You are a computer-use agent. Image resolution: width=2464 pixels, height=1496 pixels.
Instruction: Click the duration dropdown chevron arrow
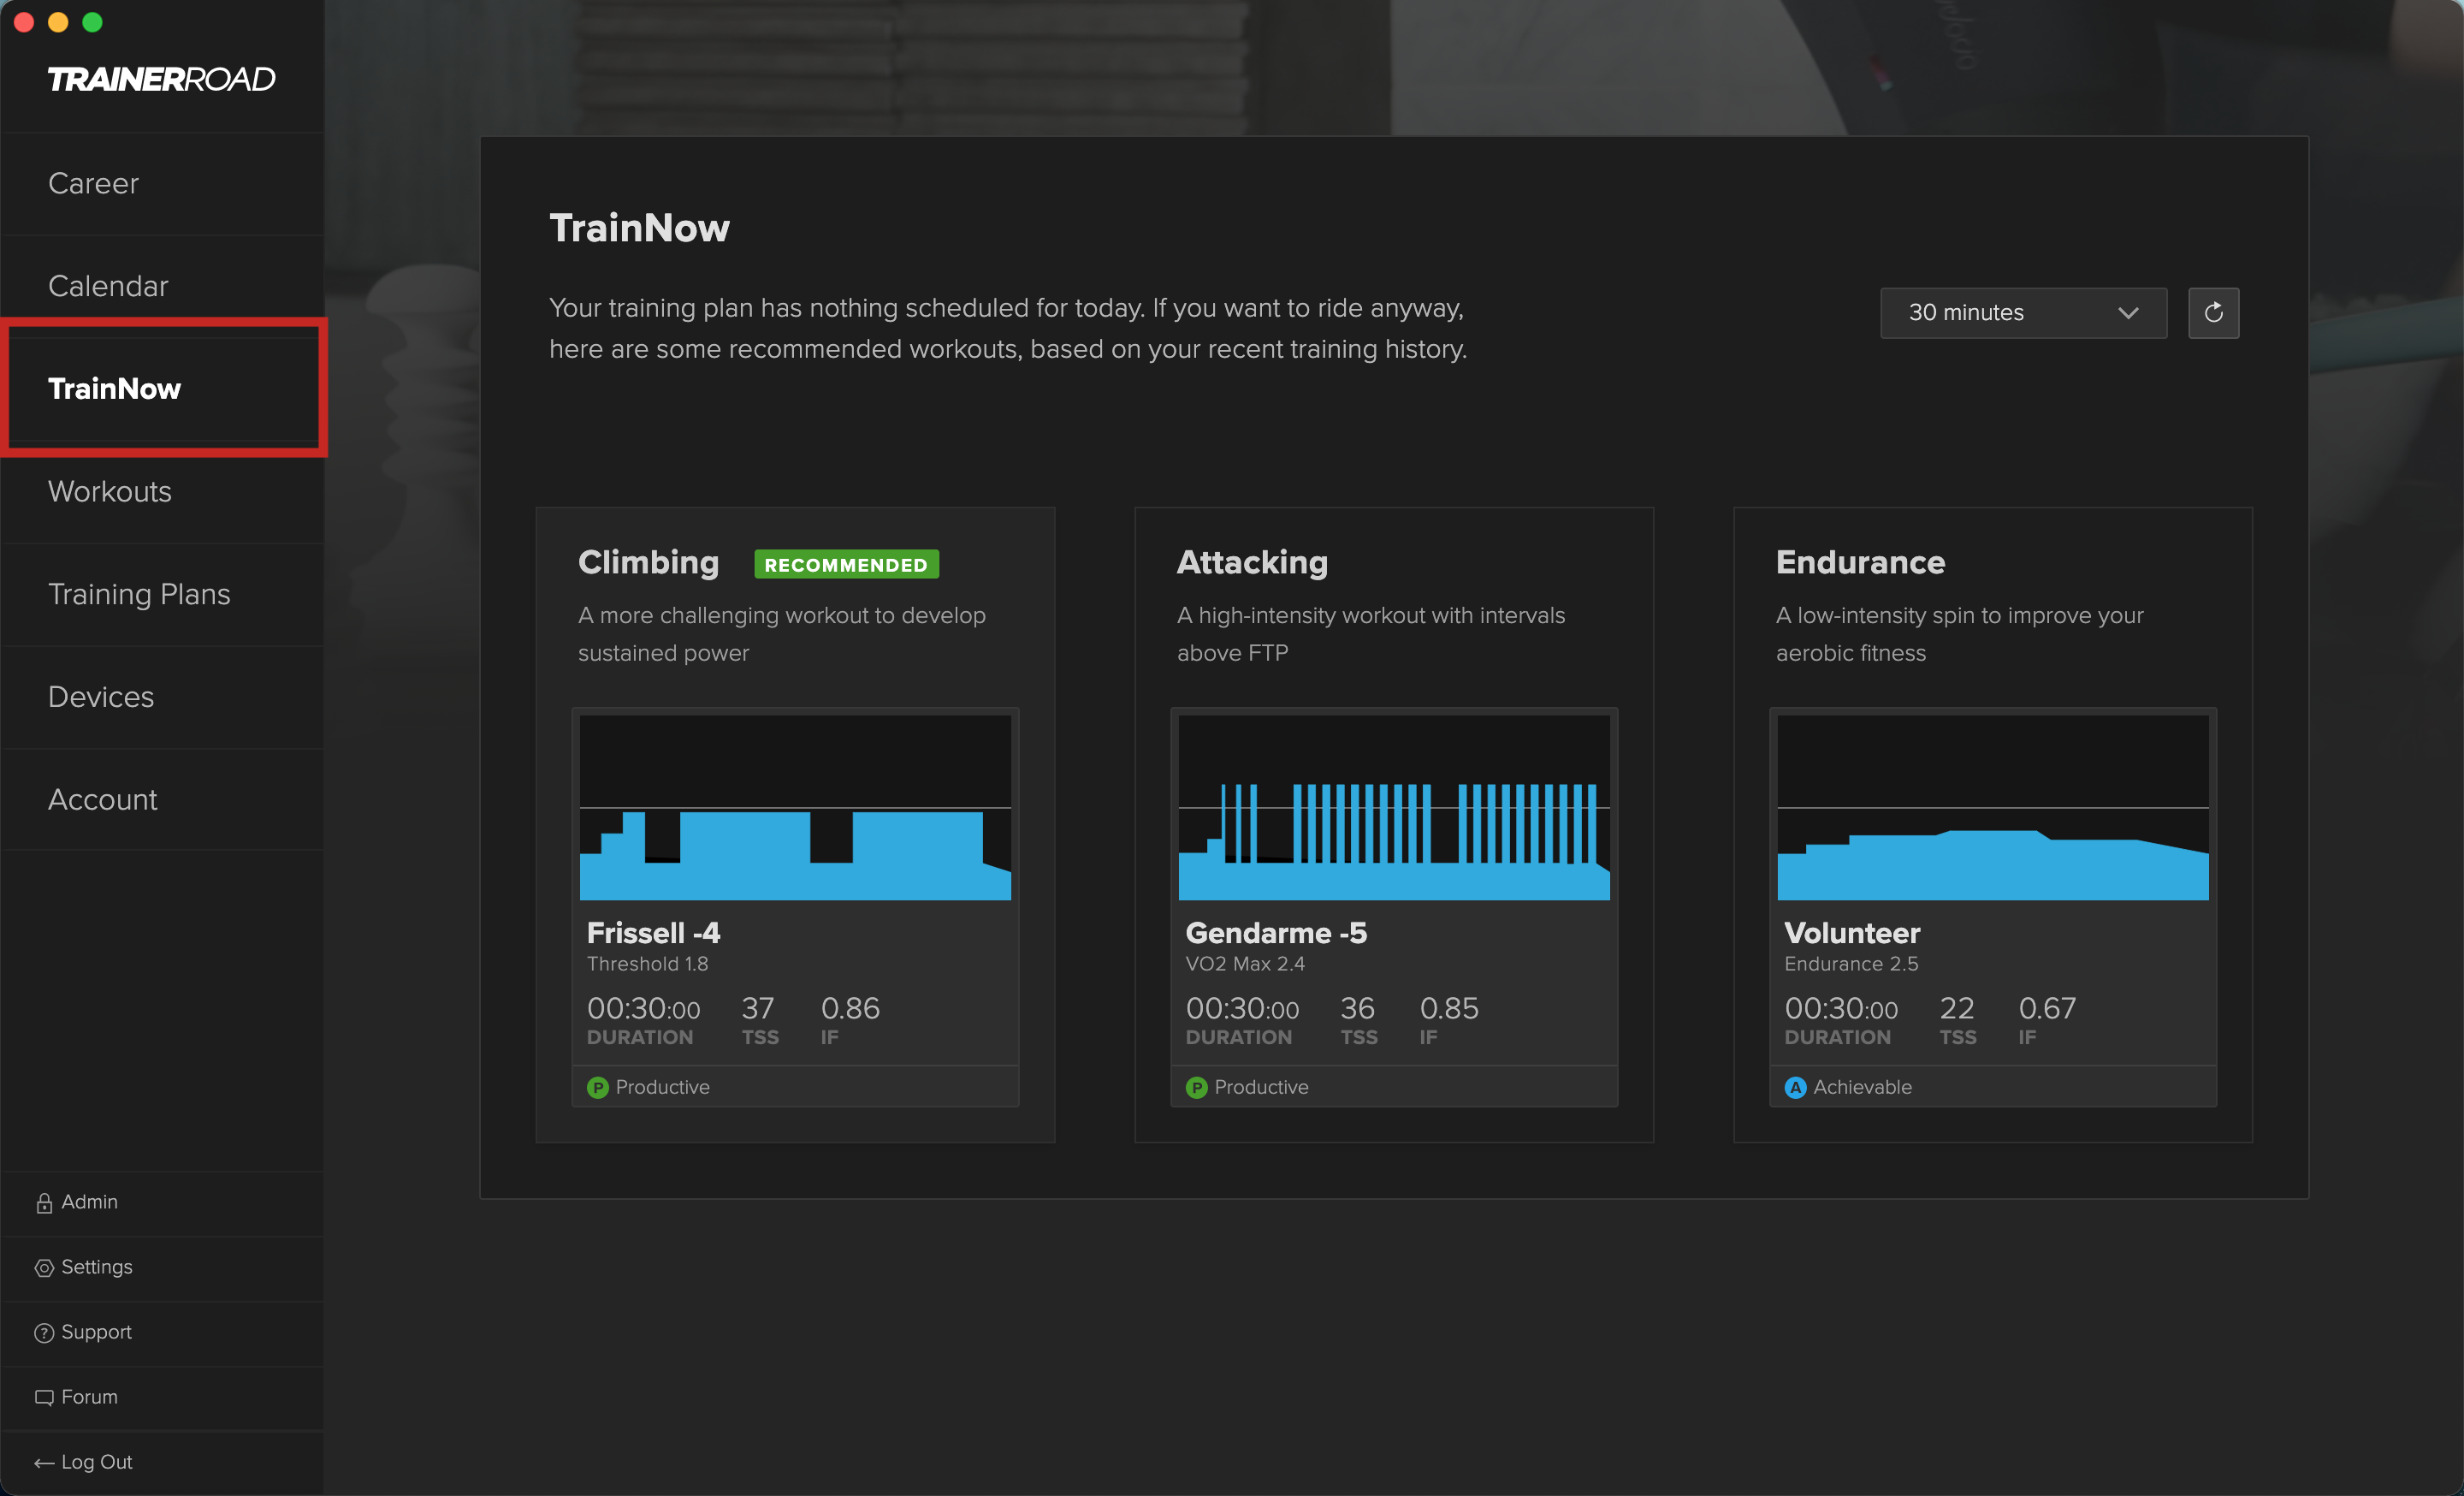(x=2128, y=313)
